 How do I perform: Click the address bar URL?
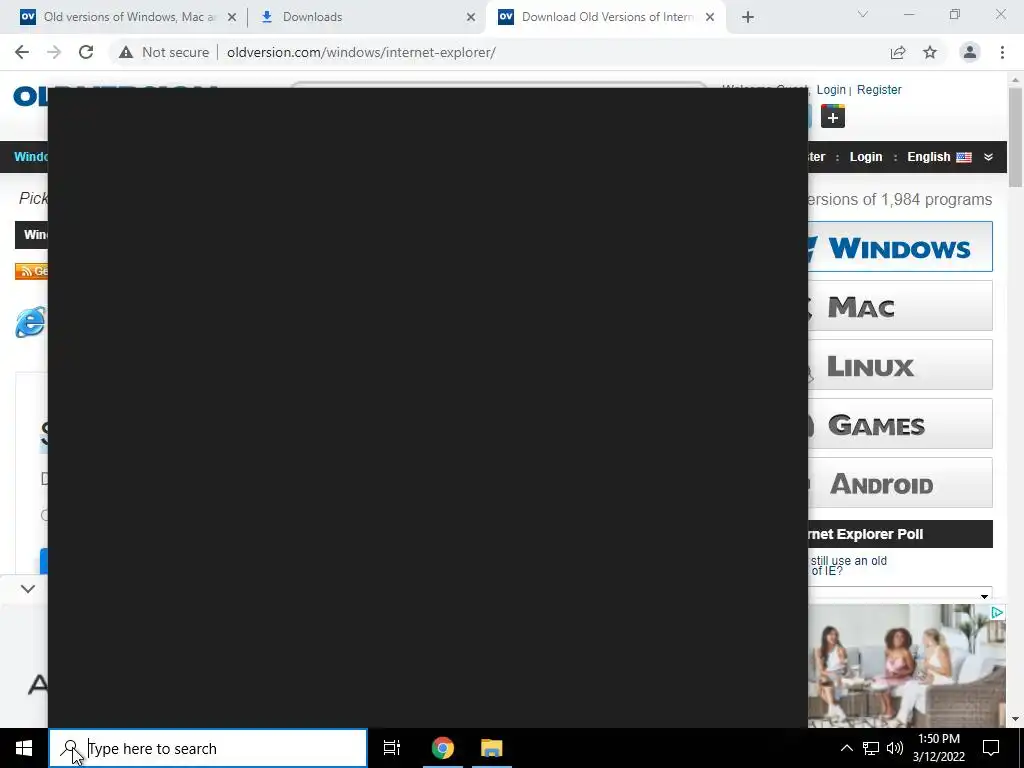(x=361, y=52)
